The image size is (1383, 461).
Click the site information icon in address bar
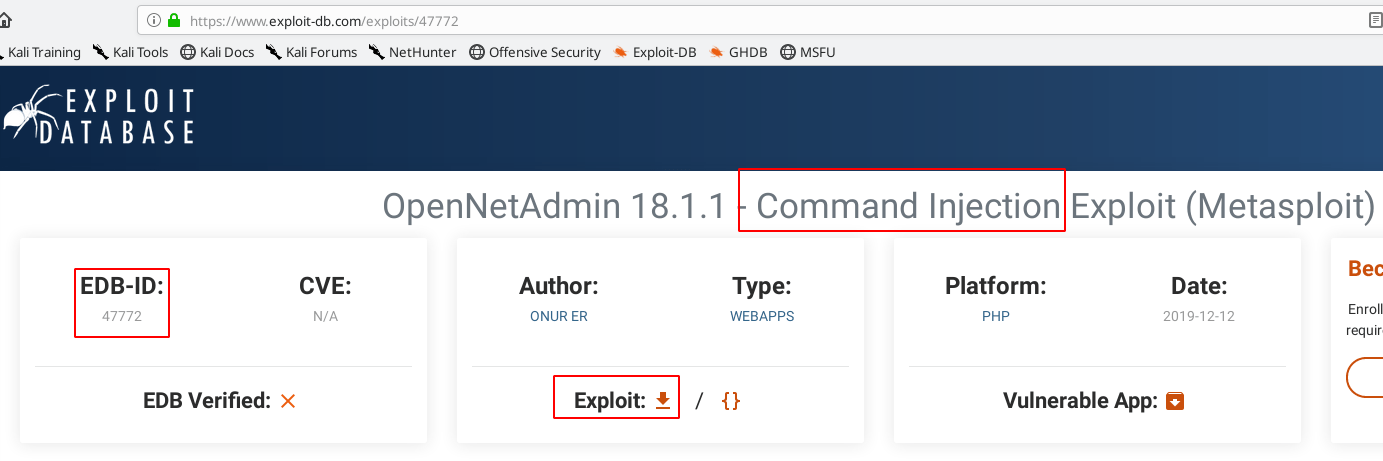click(x=154, y=20)
